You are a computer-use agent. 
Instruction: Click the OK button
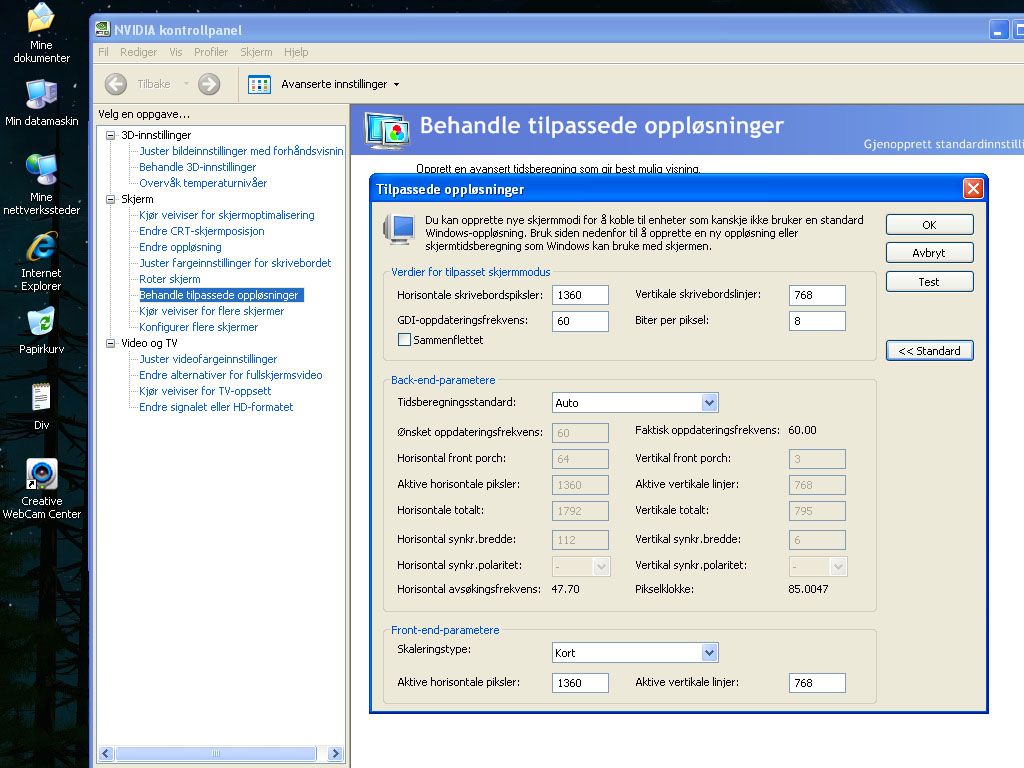tap(929, 225)
